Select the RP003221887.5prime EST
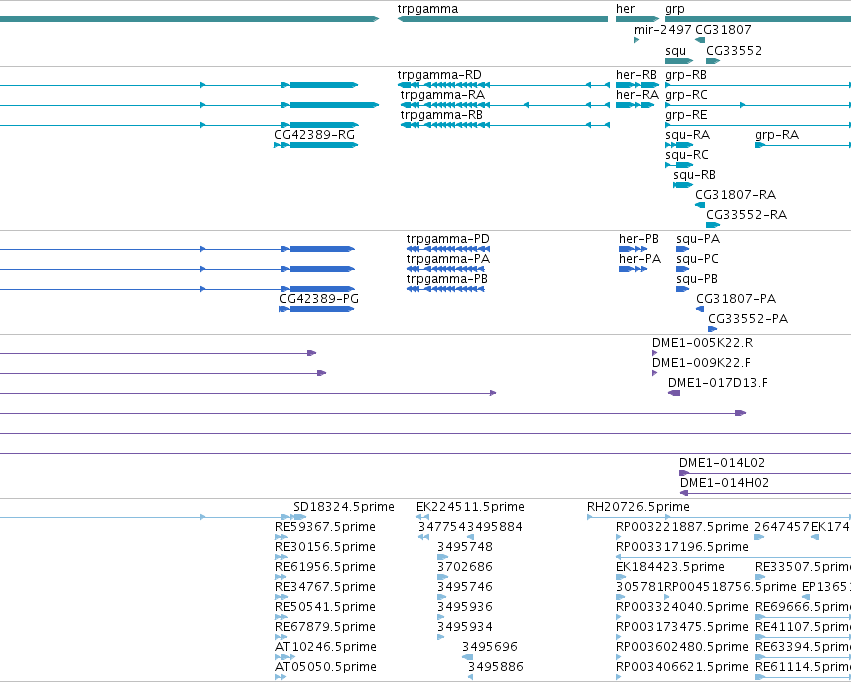This screenshot has height=682, width=851. tap(619, 537)
